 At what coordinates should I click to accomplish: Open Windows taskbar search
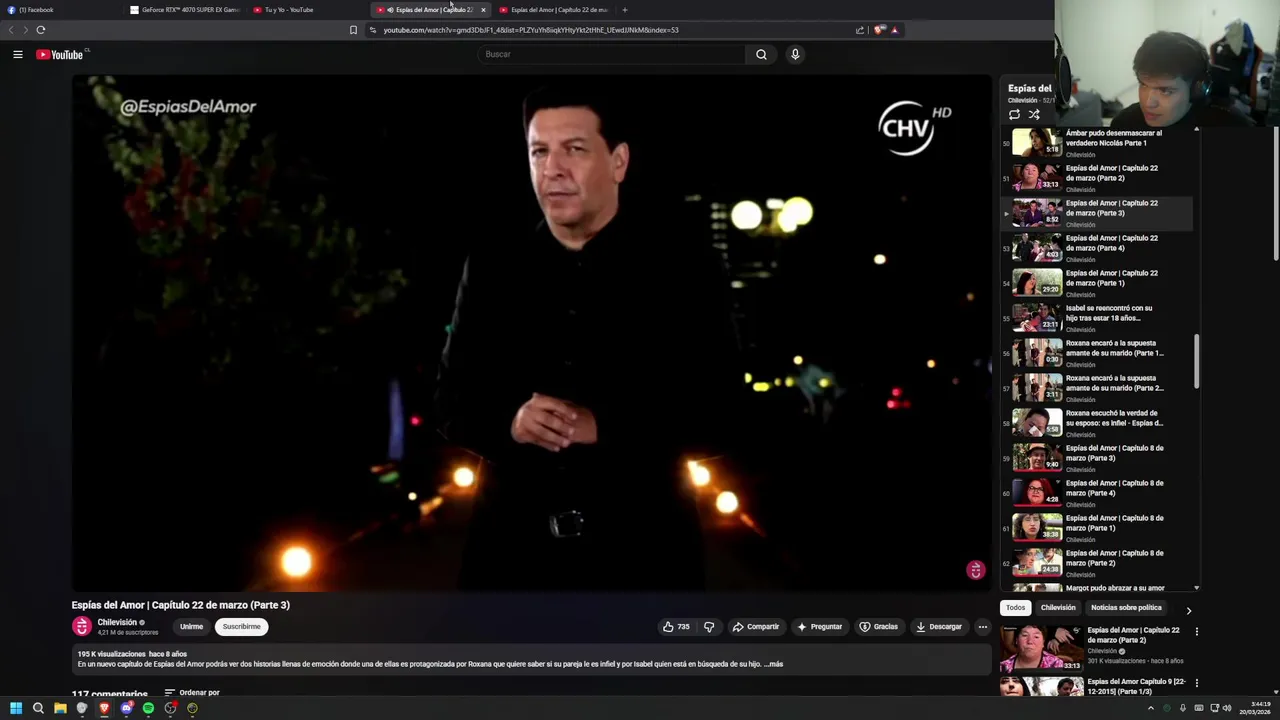point(38,708)
